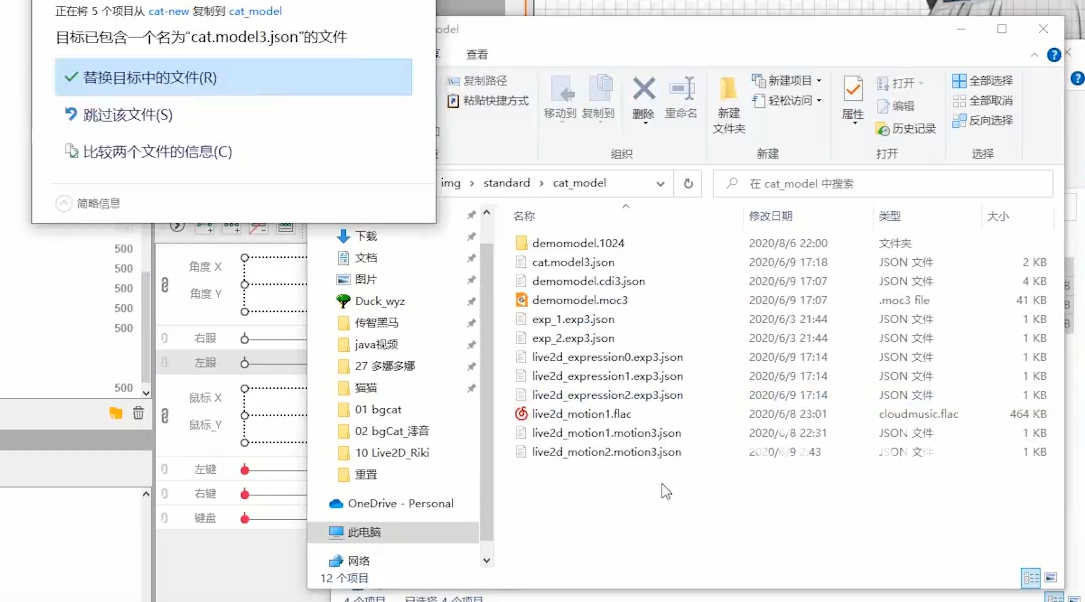Sort files by 修改日期 column header
This screenshot has width=1085, height=602.
tap(771, 216)
